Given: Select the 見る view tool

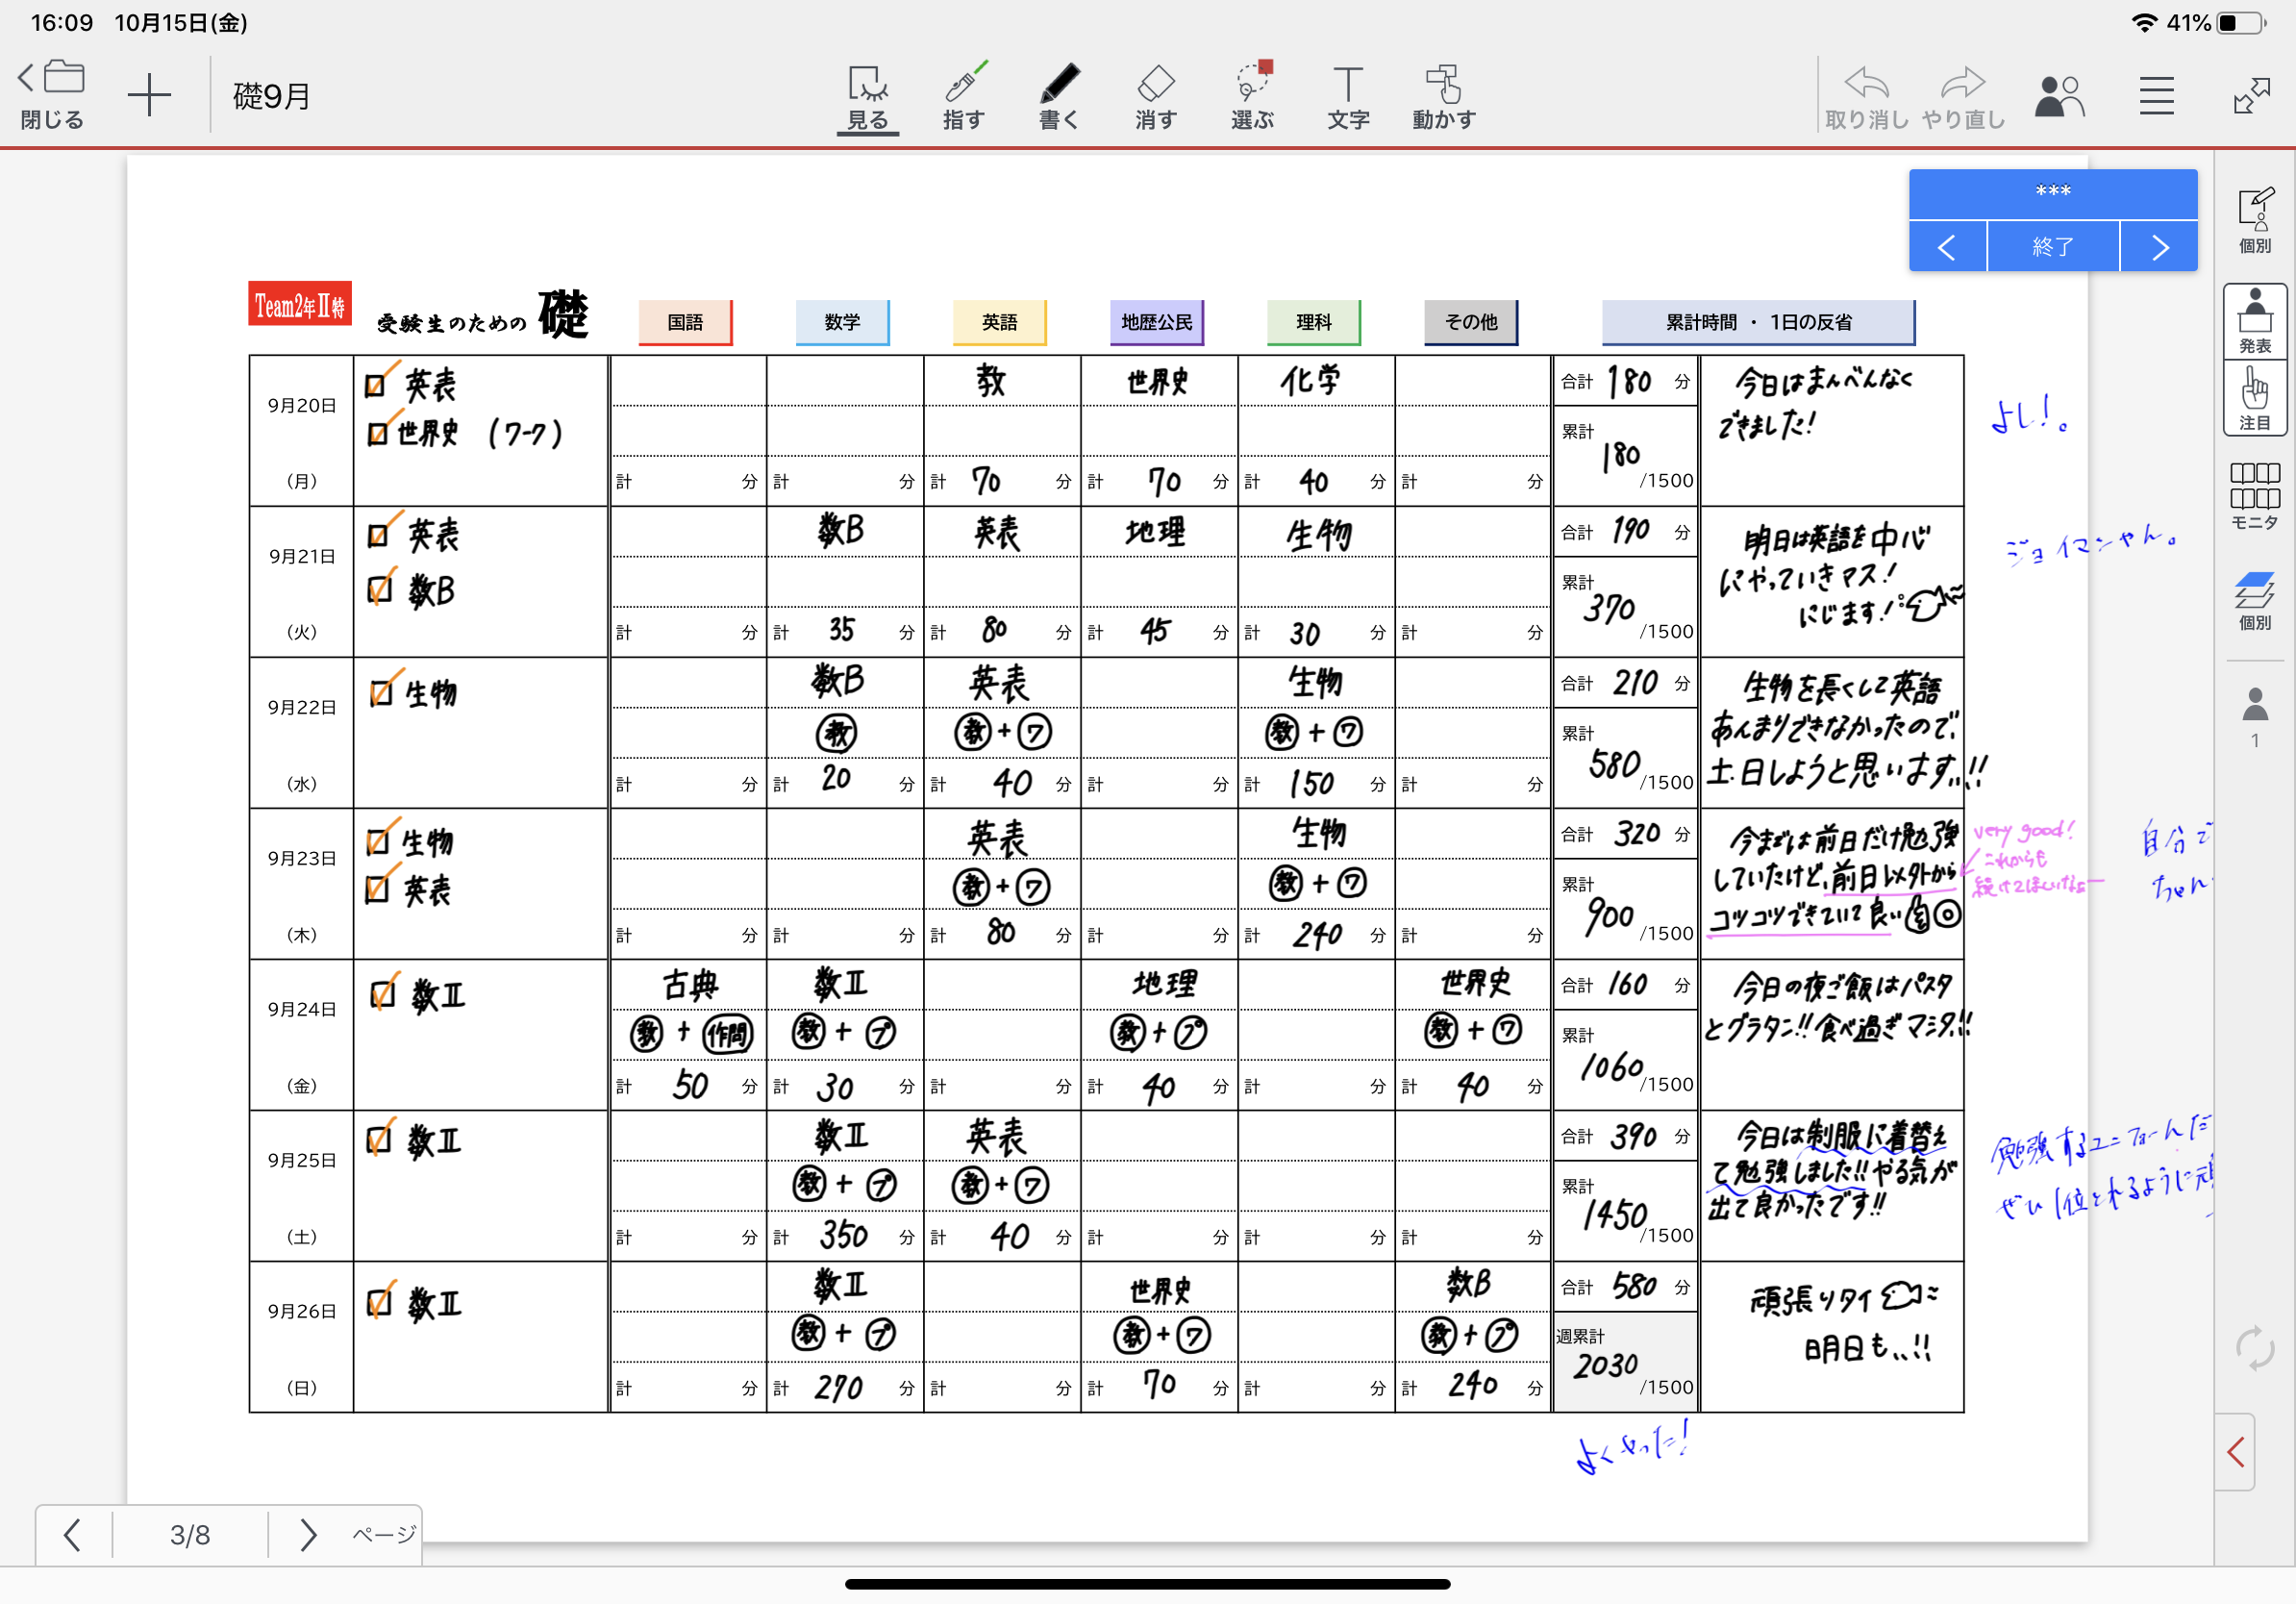Looking at the screenshot, I should (867, 97).
